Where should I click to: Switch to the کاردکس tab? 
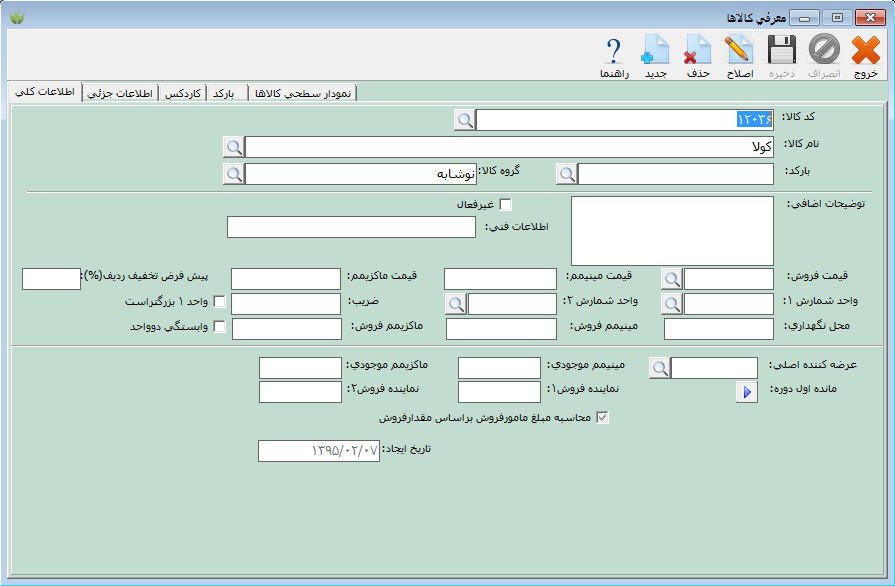181,93
